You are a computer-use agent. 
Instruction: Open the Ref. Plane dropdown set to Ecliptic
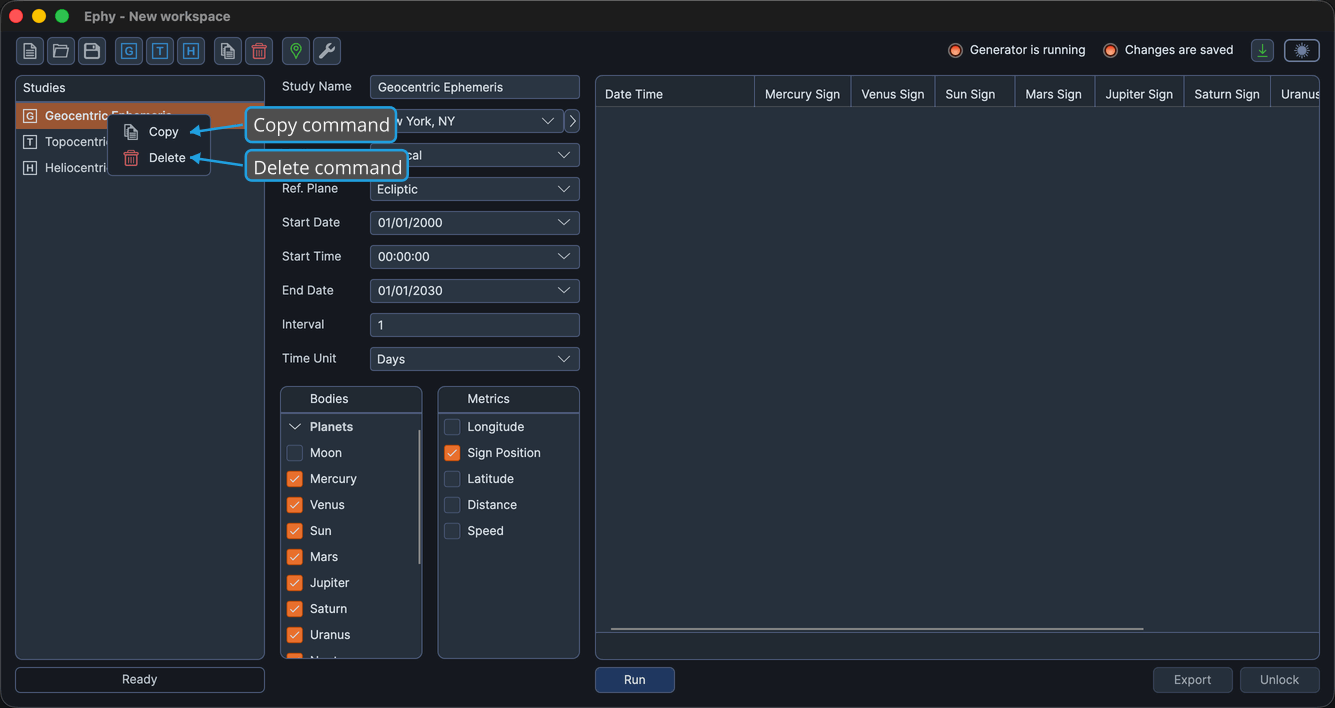point(475,189)
